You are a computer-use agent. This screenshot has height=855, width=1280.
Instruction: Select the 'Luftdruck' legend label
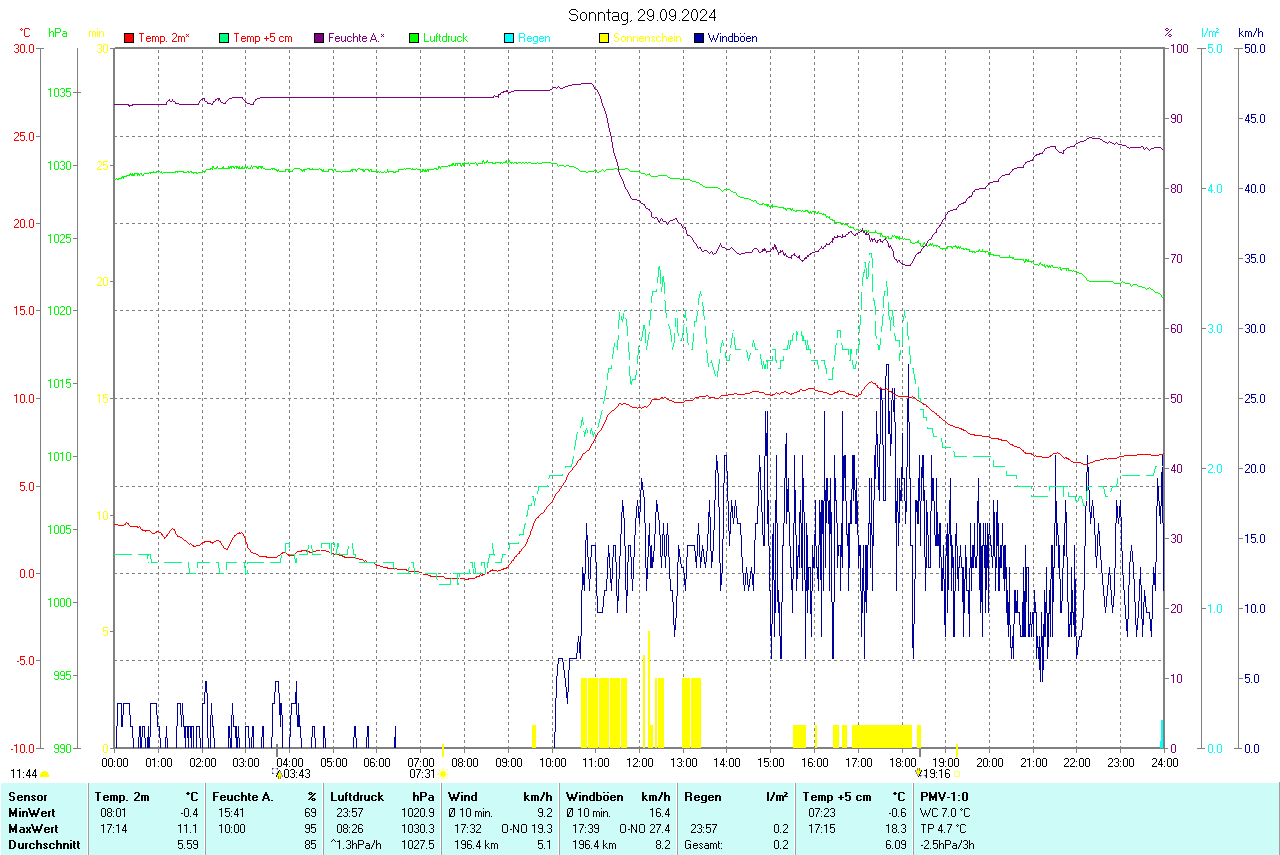pos(445,38)
